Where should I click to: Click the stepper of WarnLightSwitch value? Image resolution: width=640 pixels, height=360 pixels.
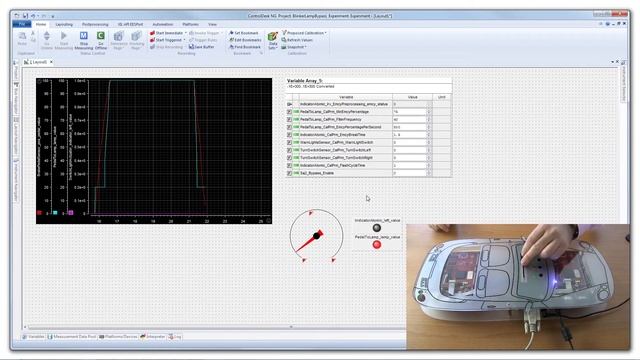coord(429,142)
